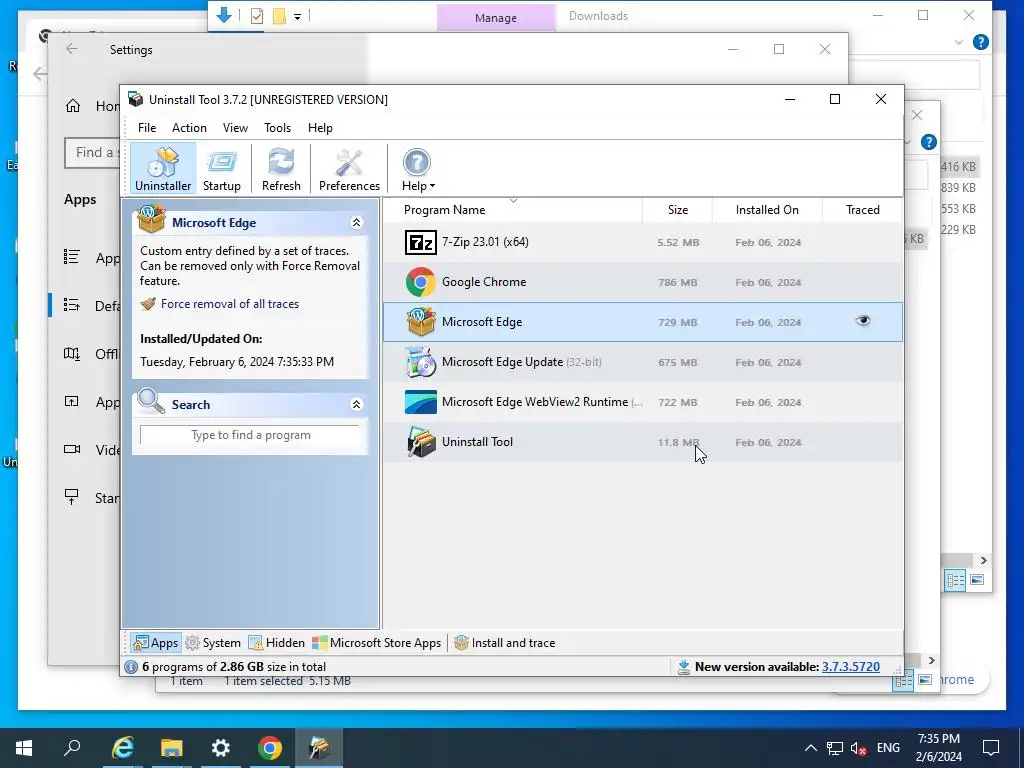Click the broom icon beside Force removal
Image resolution: width=1024 pixels, height=768 pixels.
tap(148, 304)
